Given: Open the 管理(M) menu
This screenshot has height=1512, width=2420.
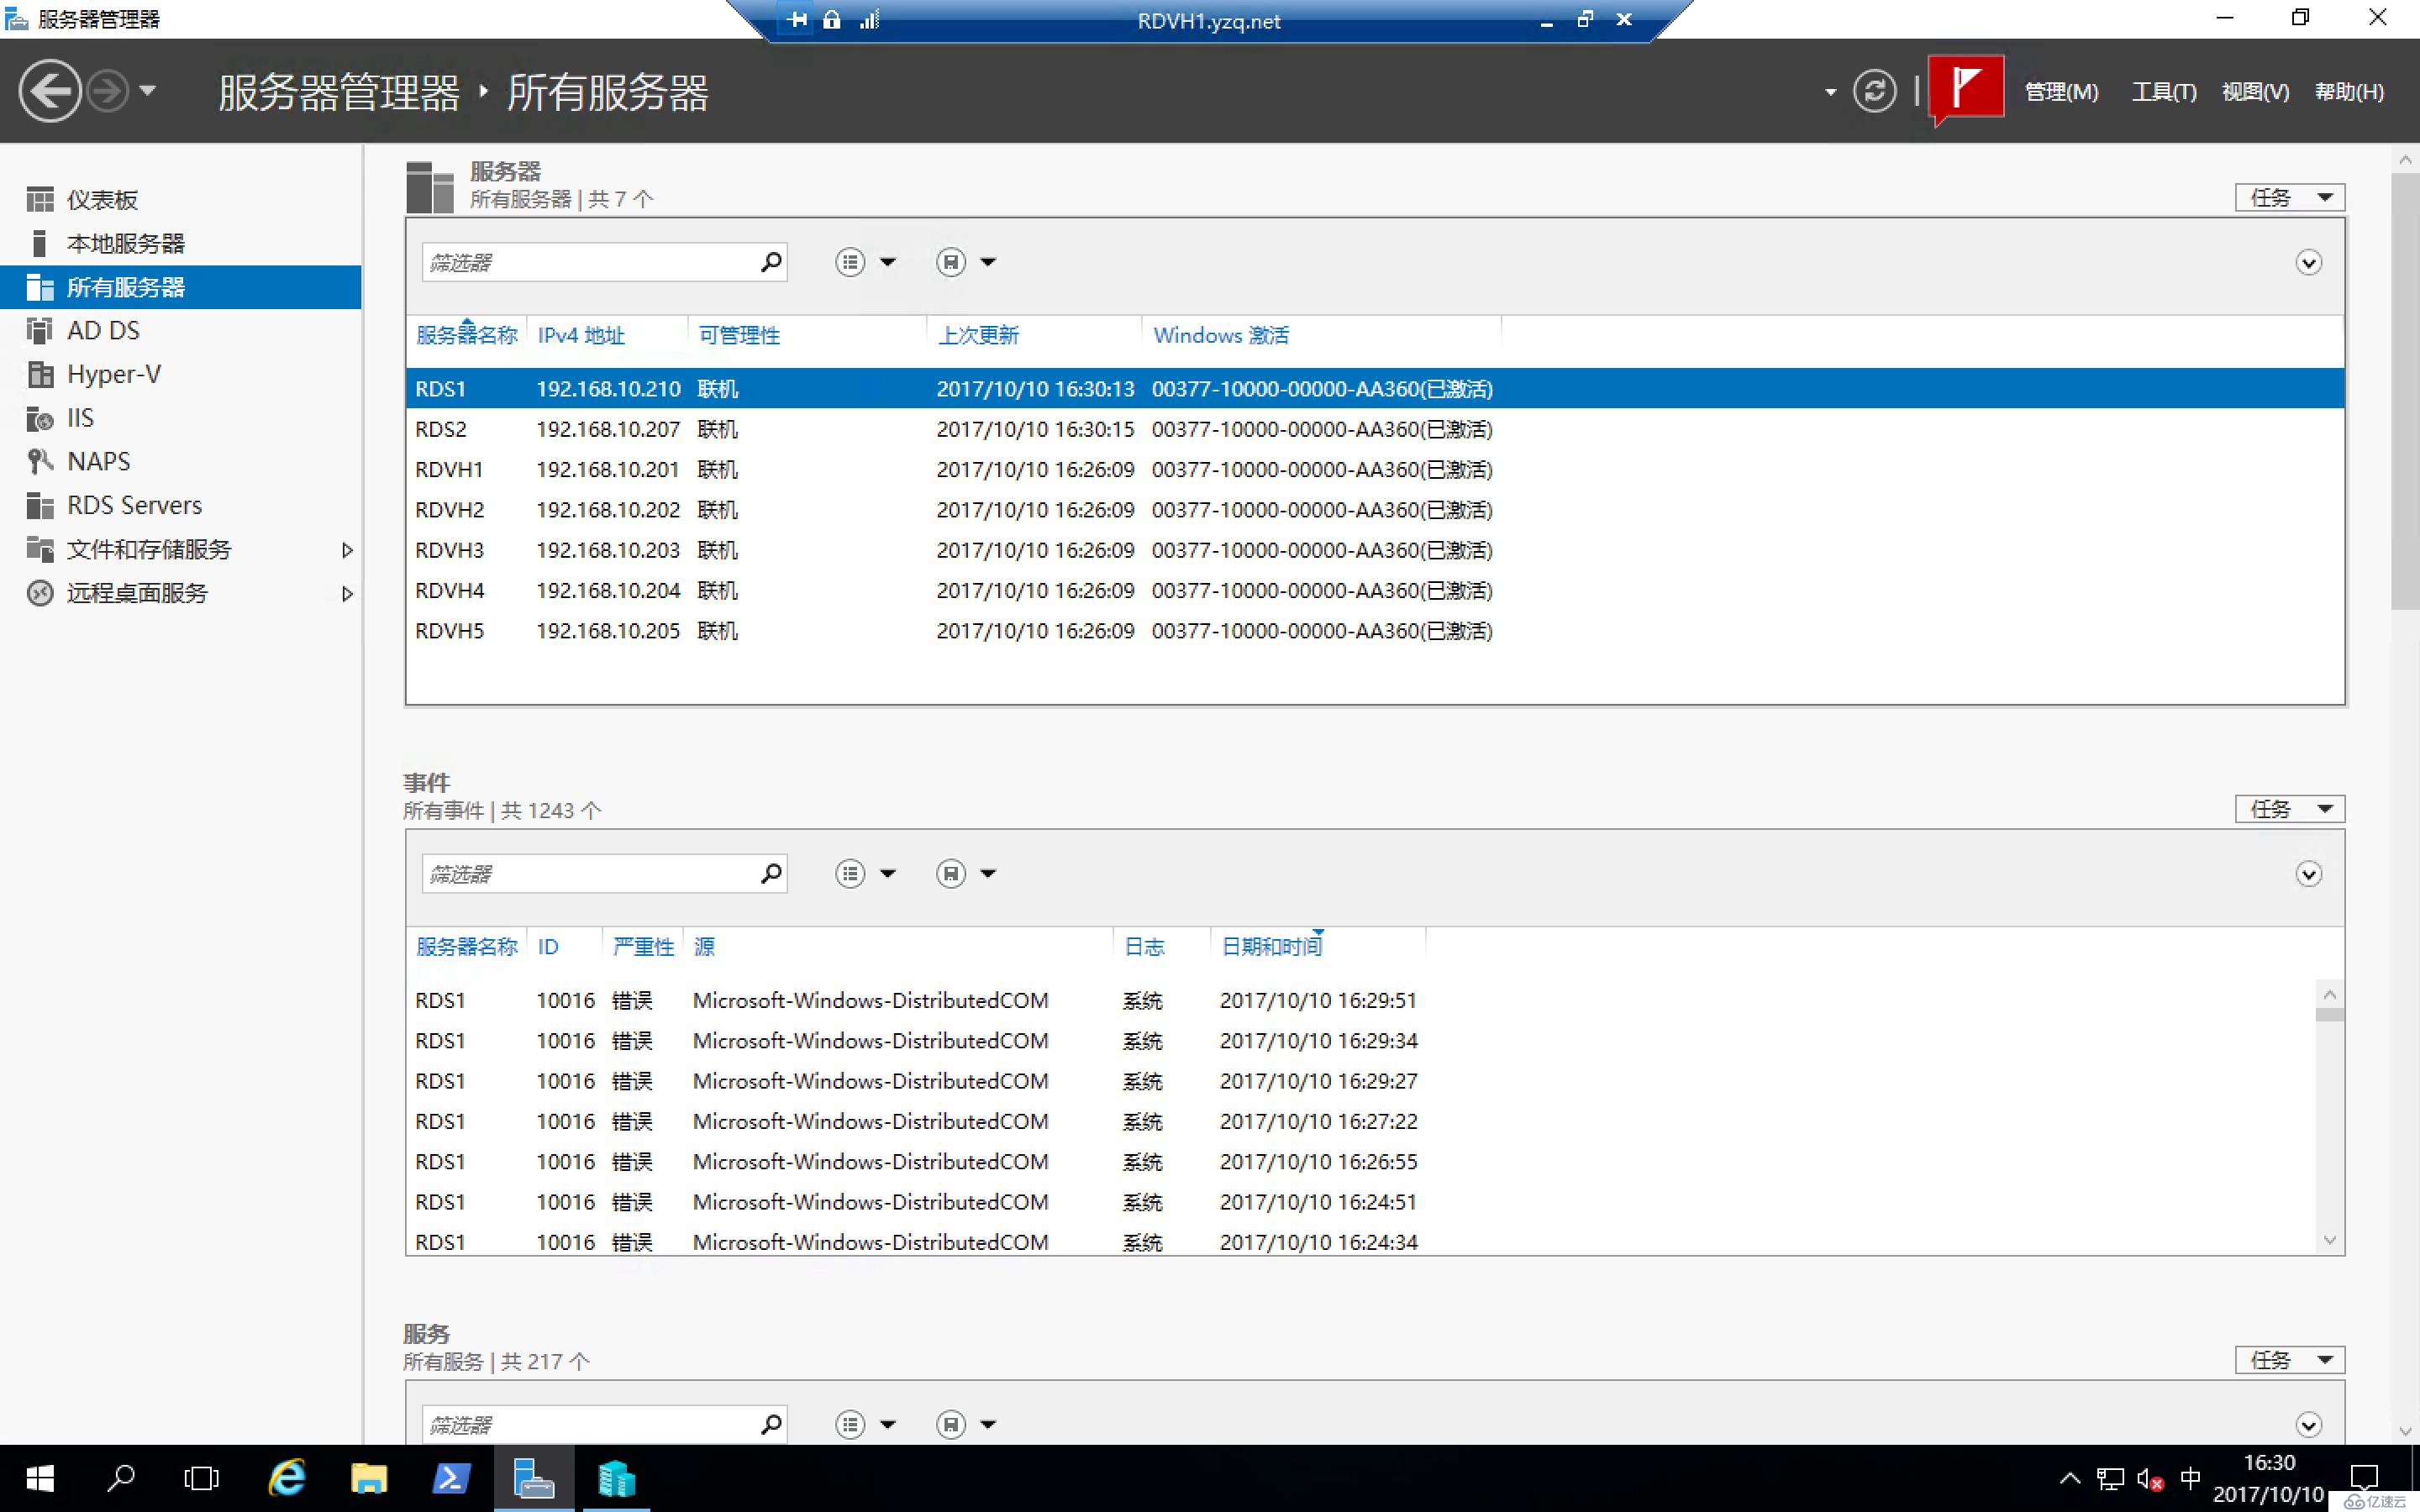Looking at the screenshot, I should pos(2061,92).
